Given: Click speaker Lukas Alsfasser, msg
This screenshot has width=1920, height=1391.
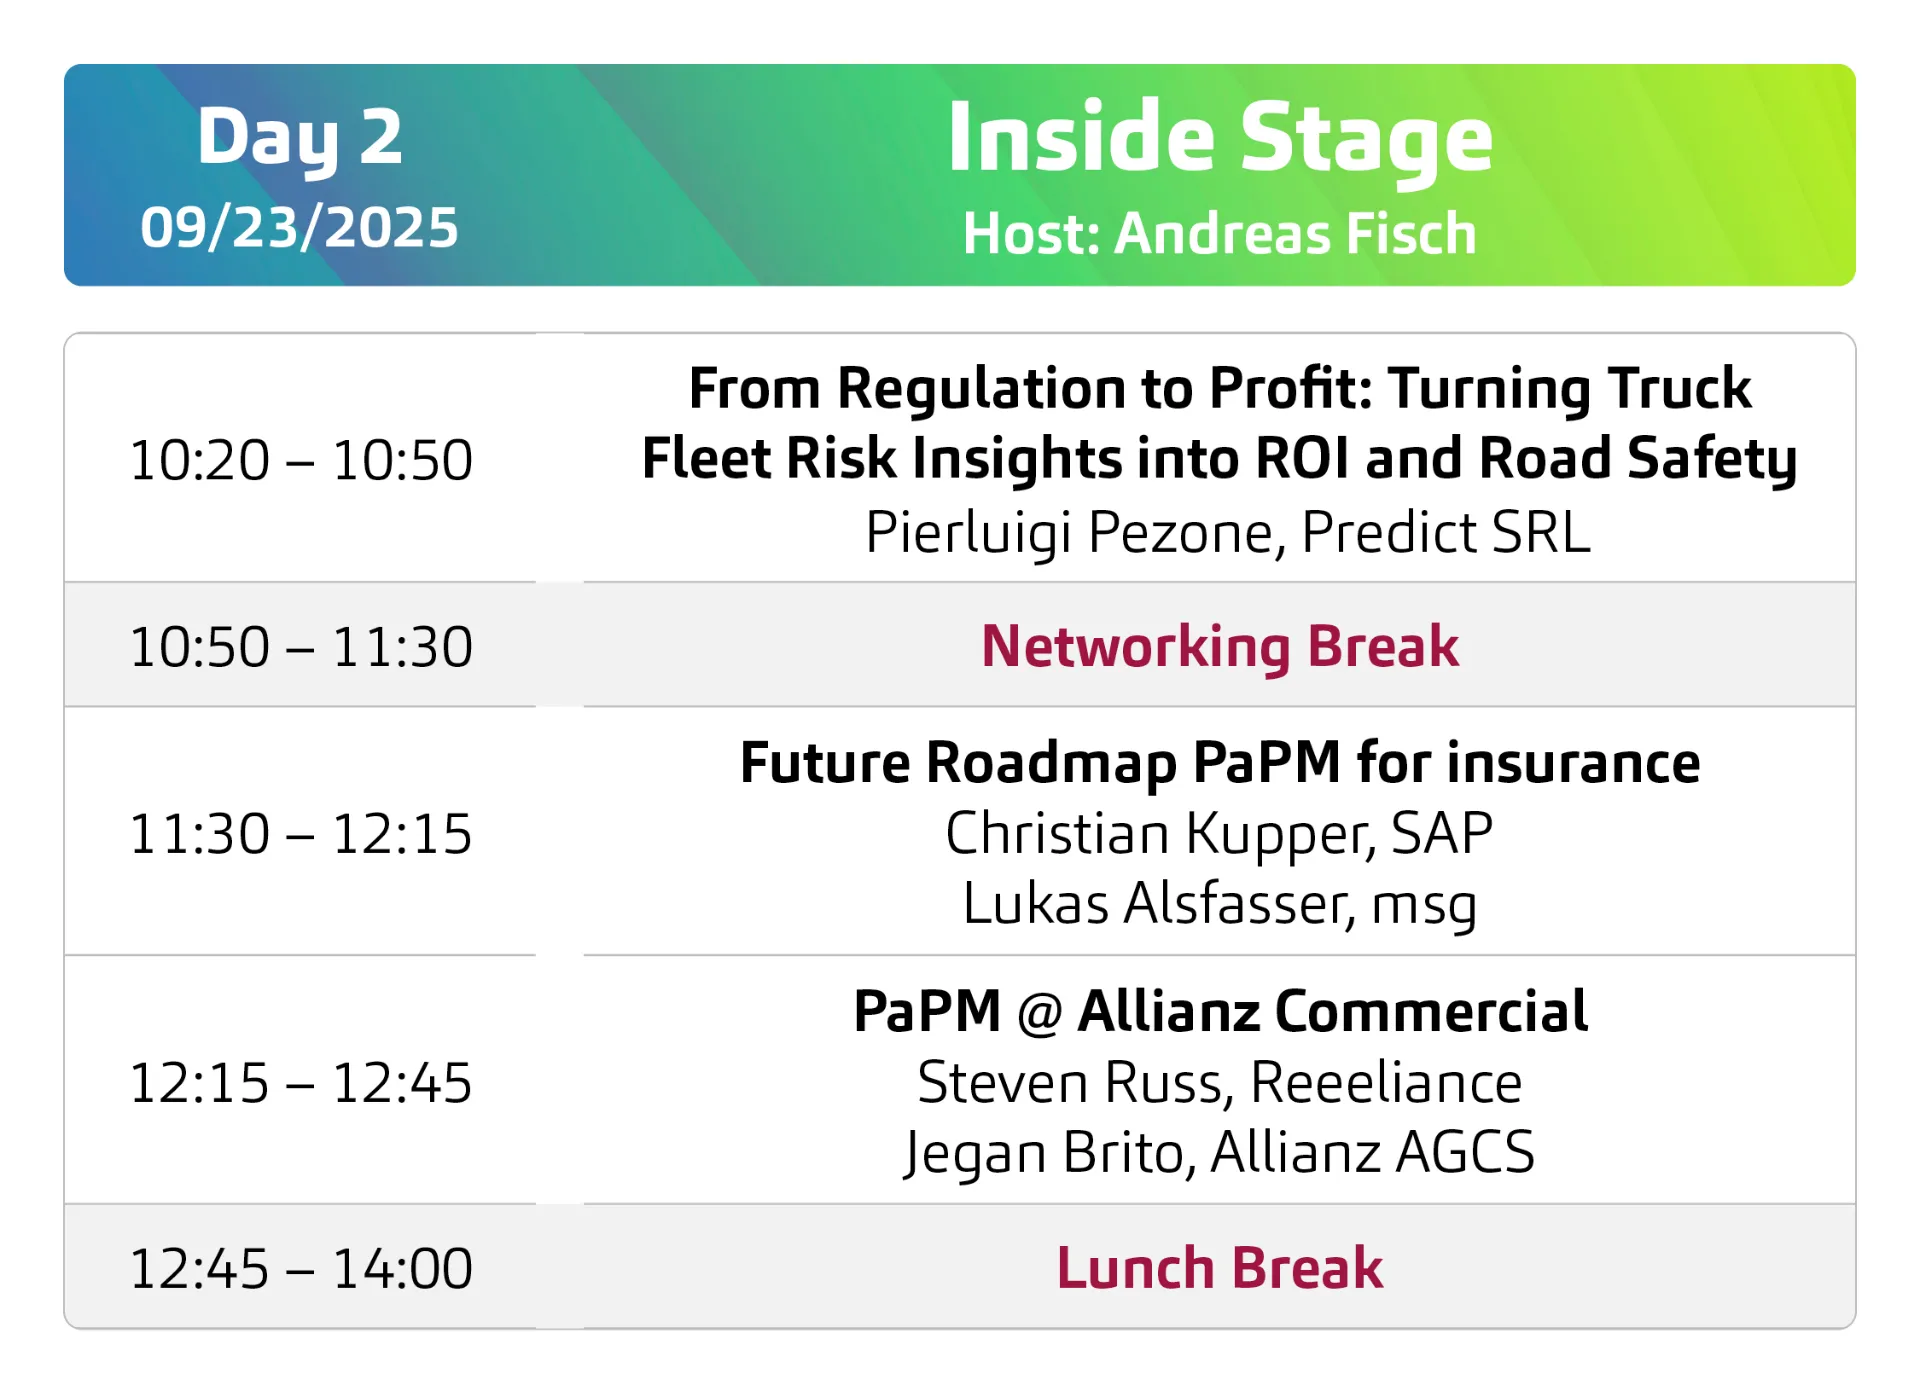Looking at the screenshot, I should (1219, 904).
